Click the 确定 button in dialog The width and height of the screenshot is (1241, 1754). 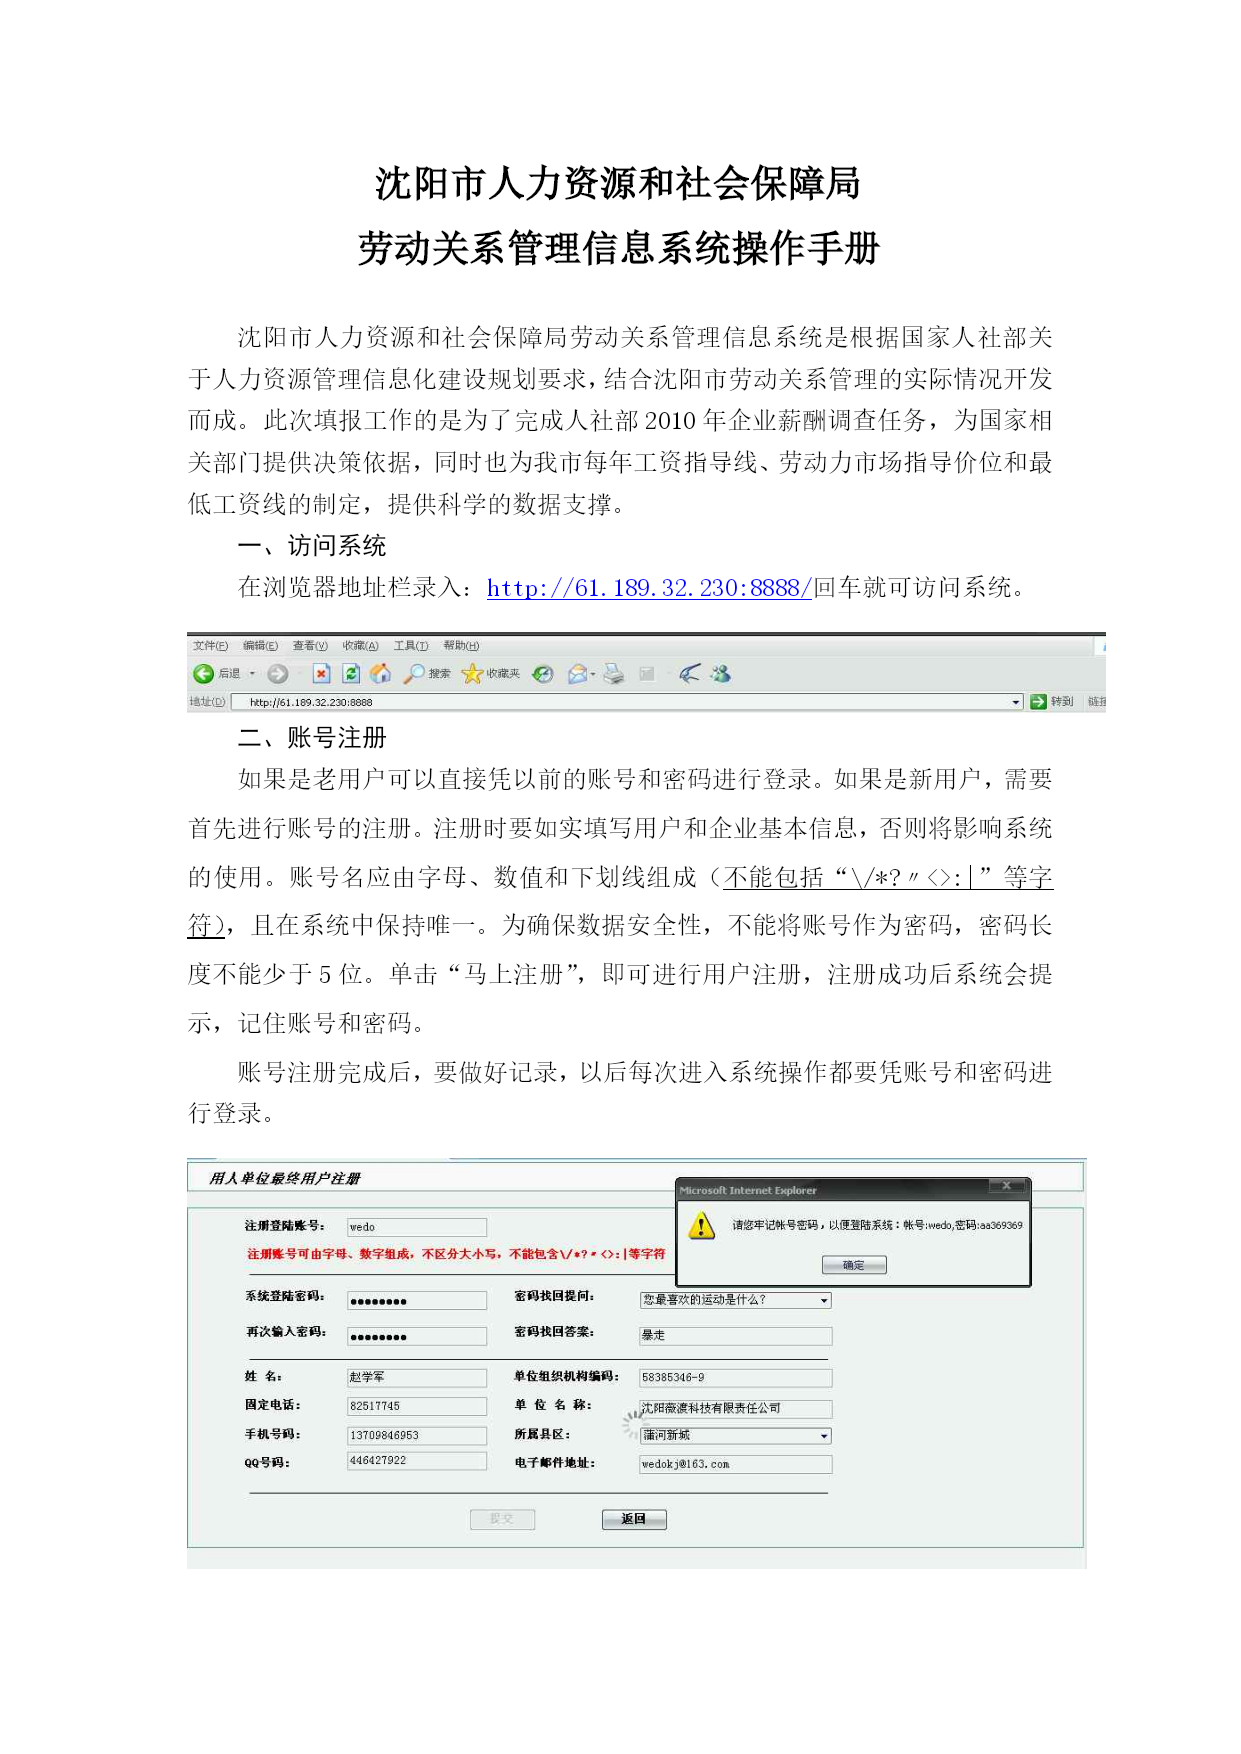(854, 1265)
